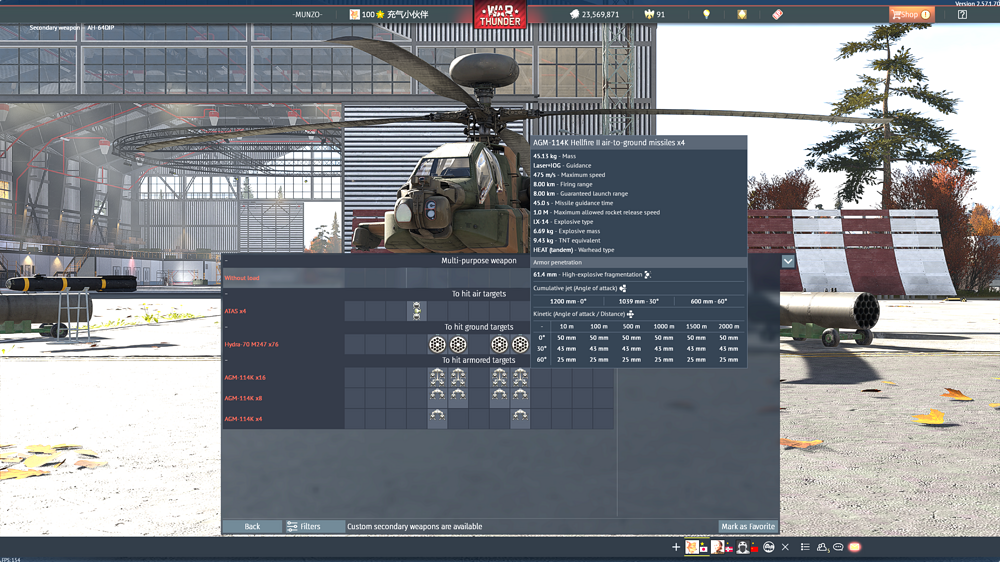Open the gold premium account icon
This screenshot has height=562, width=1000.
tap(742, 14)
